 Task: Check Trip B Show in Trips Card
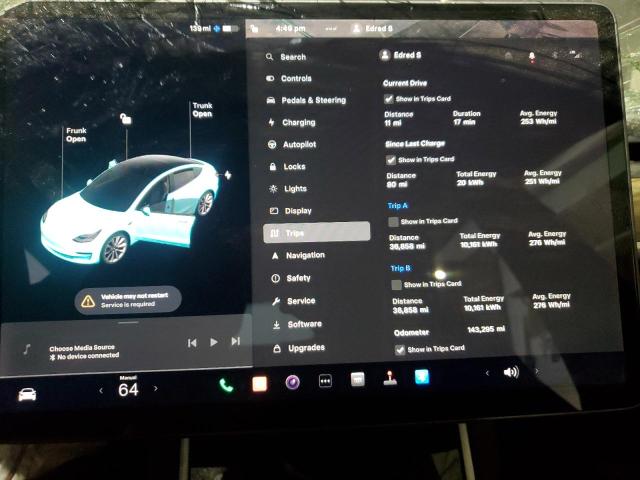[396, 284]
